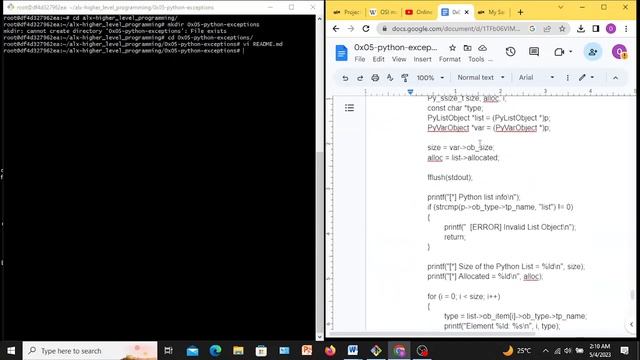Open Windows Start menu
Screen dimensions: 640x360
(11, 351)
